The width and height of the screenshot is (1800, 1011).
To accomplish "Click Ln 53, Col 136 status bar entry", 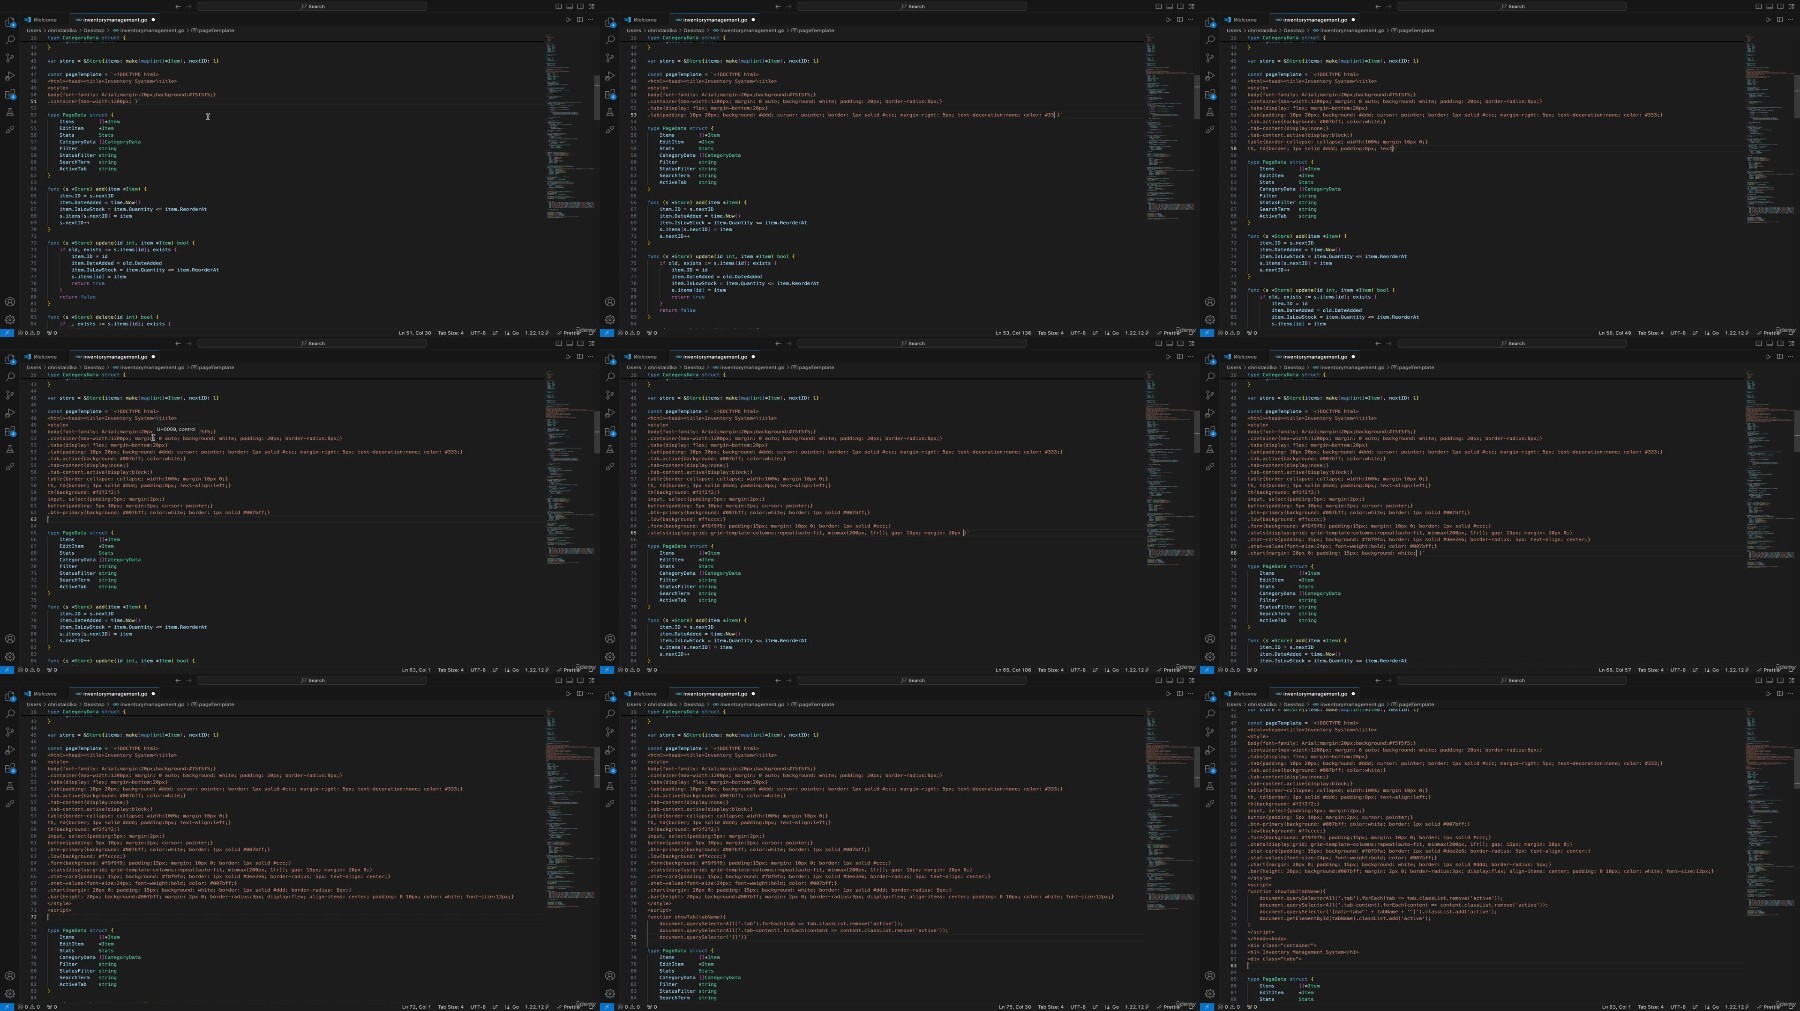I will click(1013, 333).
